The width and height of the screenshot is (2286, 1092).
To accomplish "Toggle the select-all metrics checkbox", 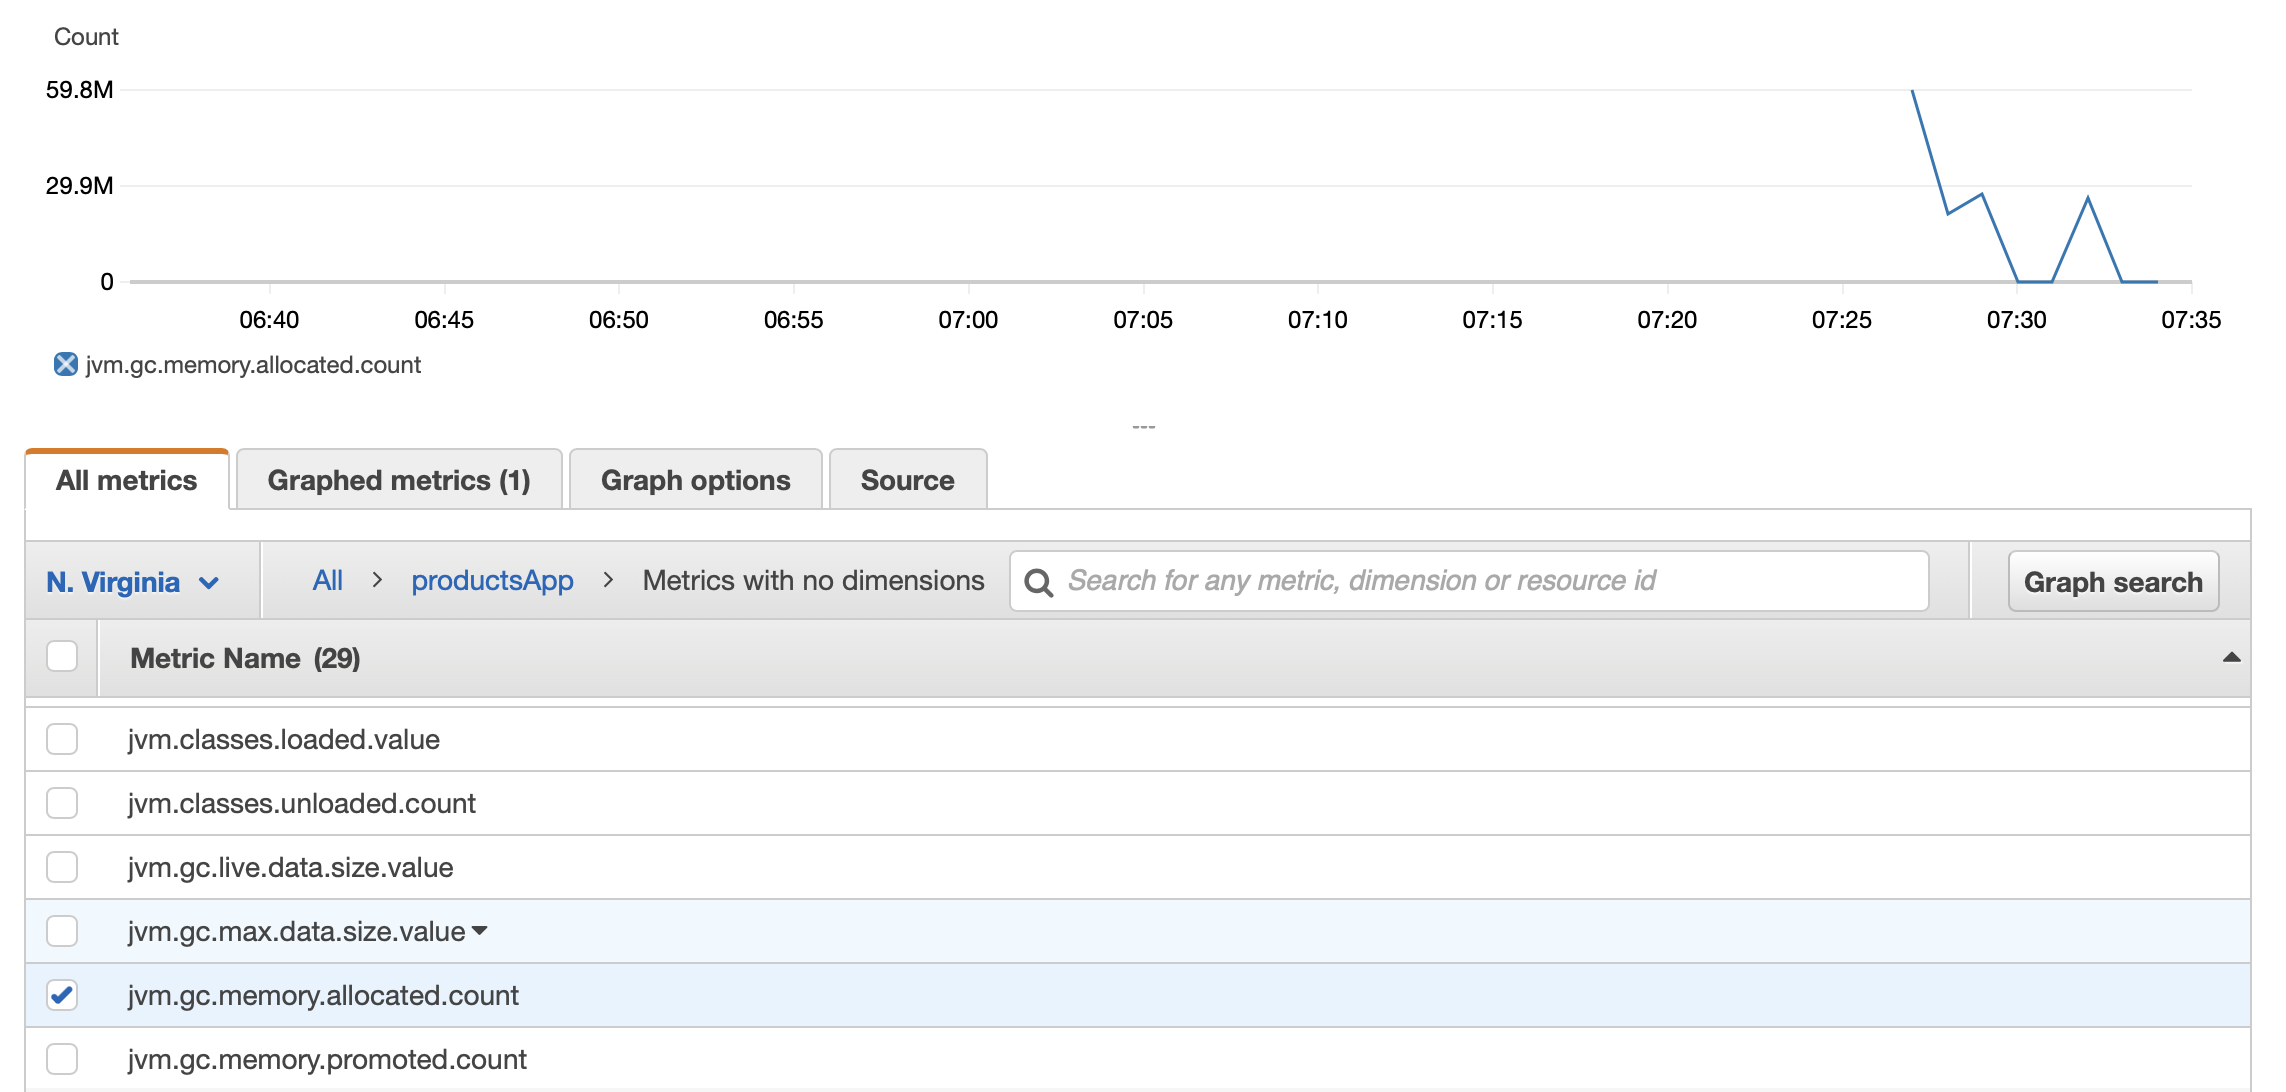I will click(62, 657).
